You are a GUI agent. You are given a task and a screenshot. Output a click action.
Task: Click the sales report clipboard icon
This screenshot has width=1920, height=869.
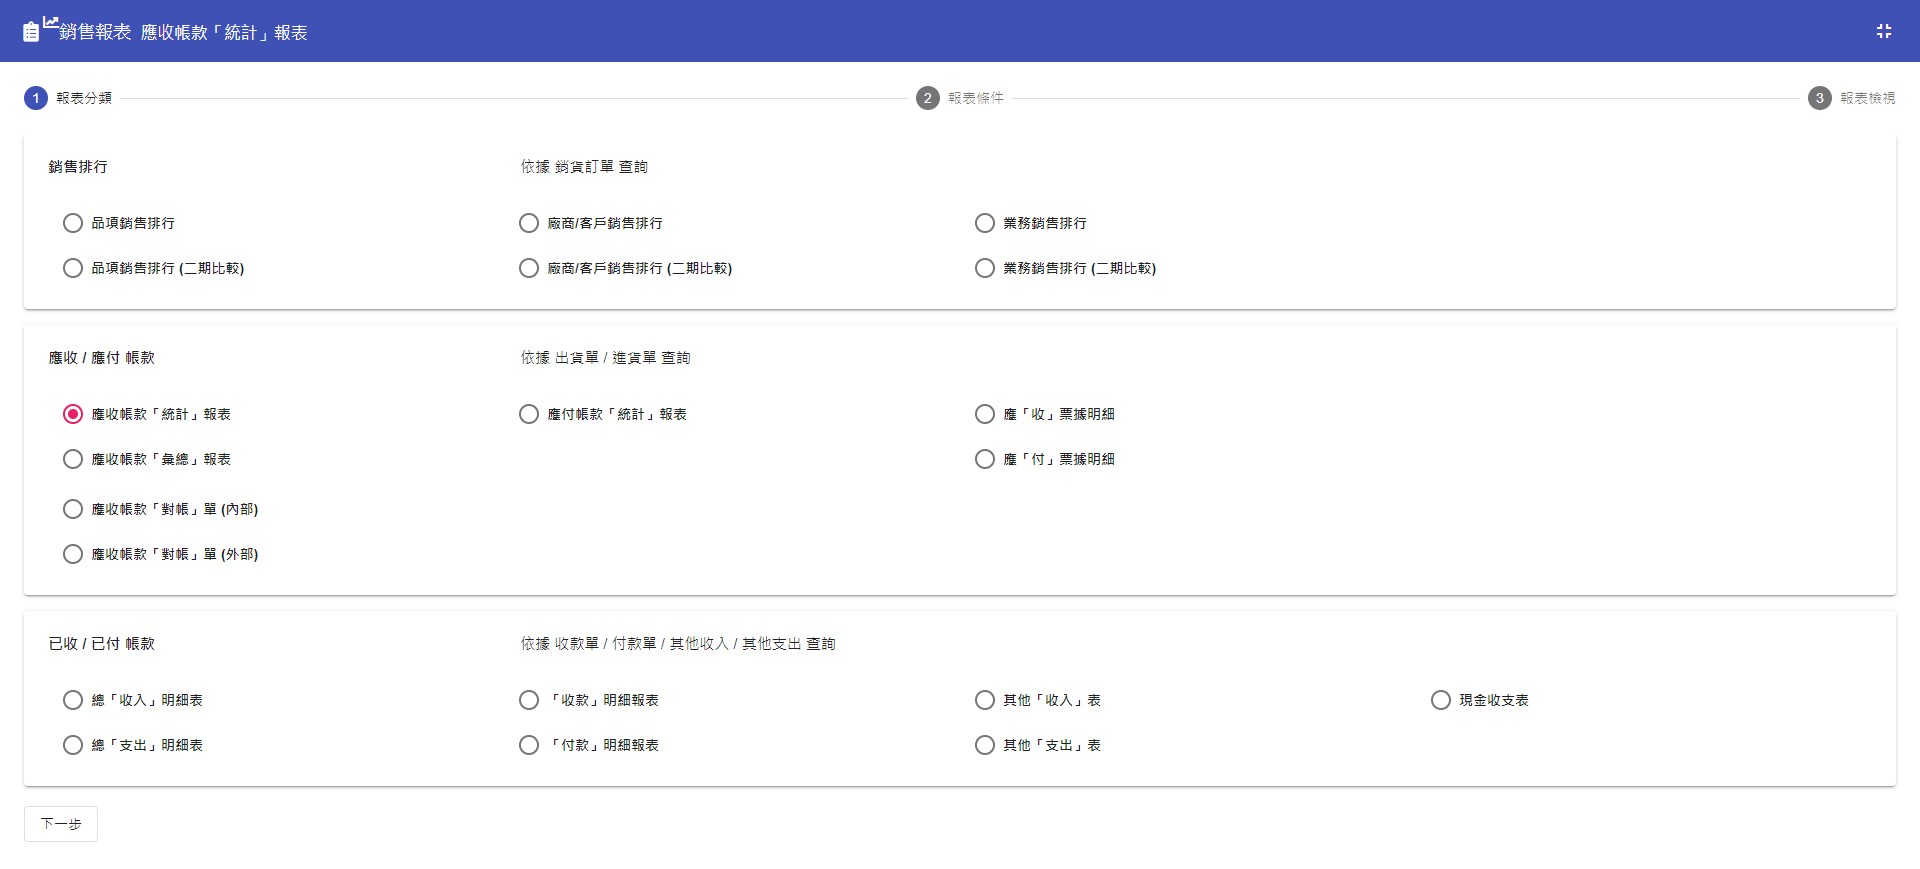[32, 32]
